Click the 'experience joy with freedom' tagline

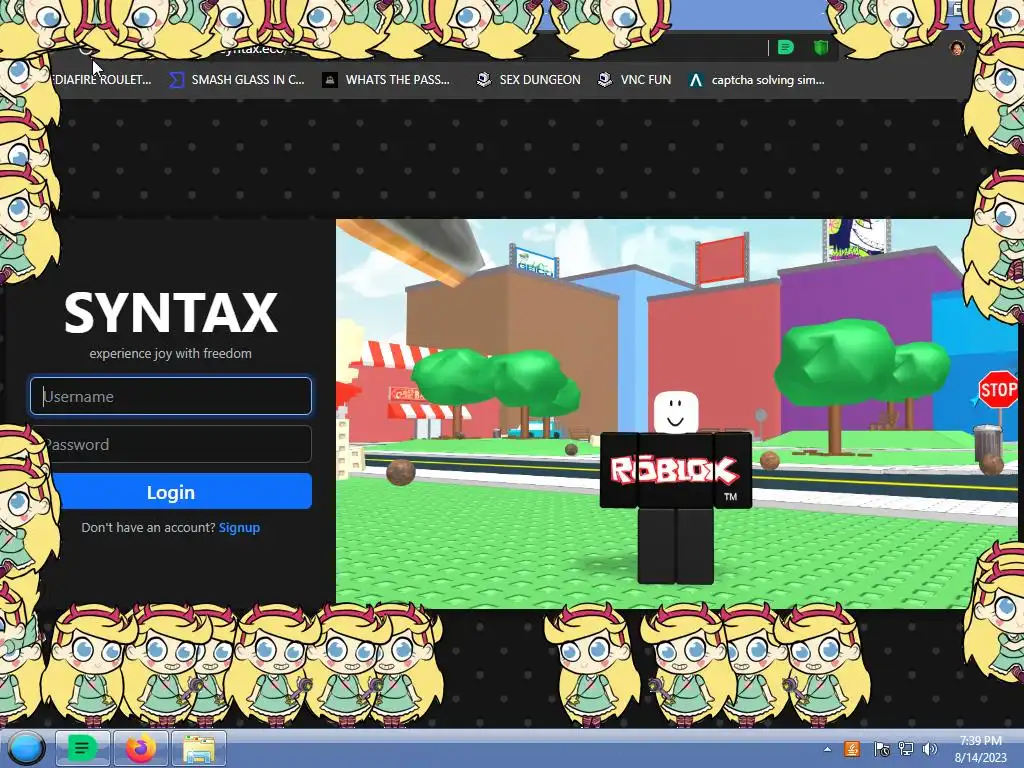point(170,353)
